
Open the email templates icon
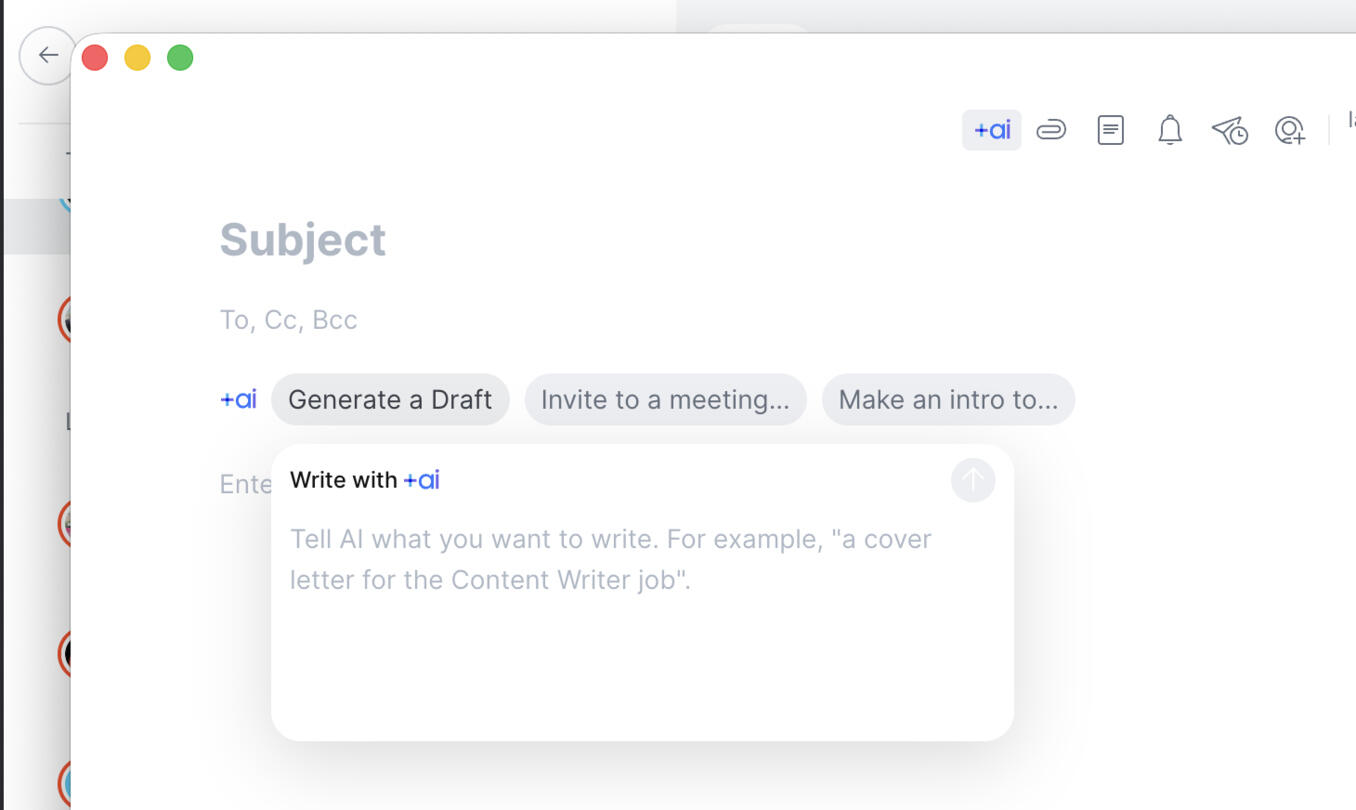tap(1110, 130)
